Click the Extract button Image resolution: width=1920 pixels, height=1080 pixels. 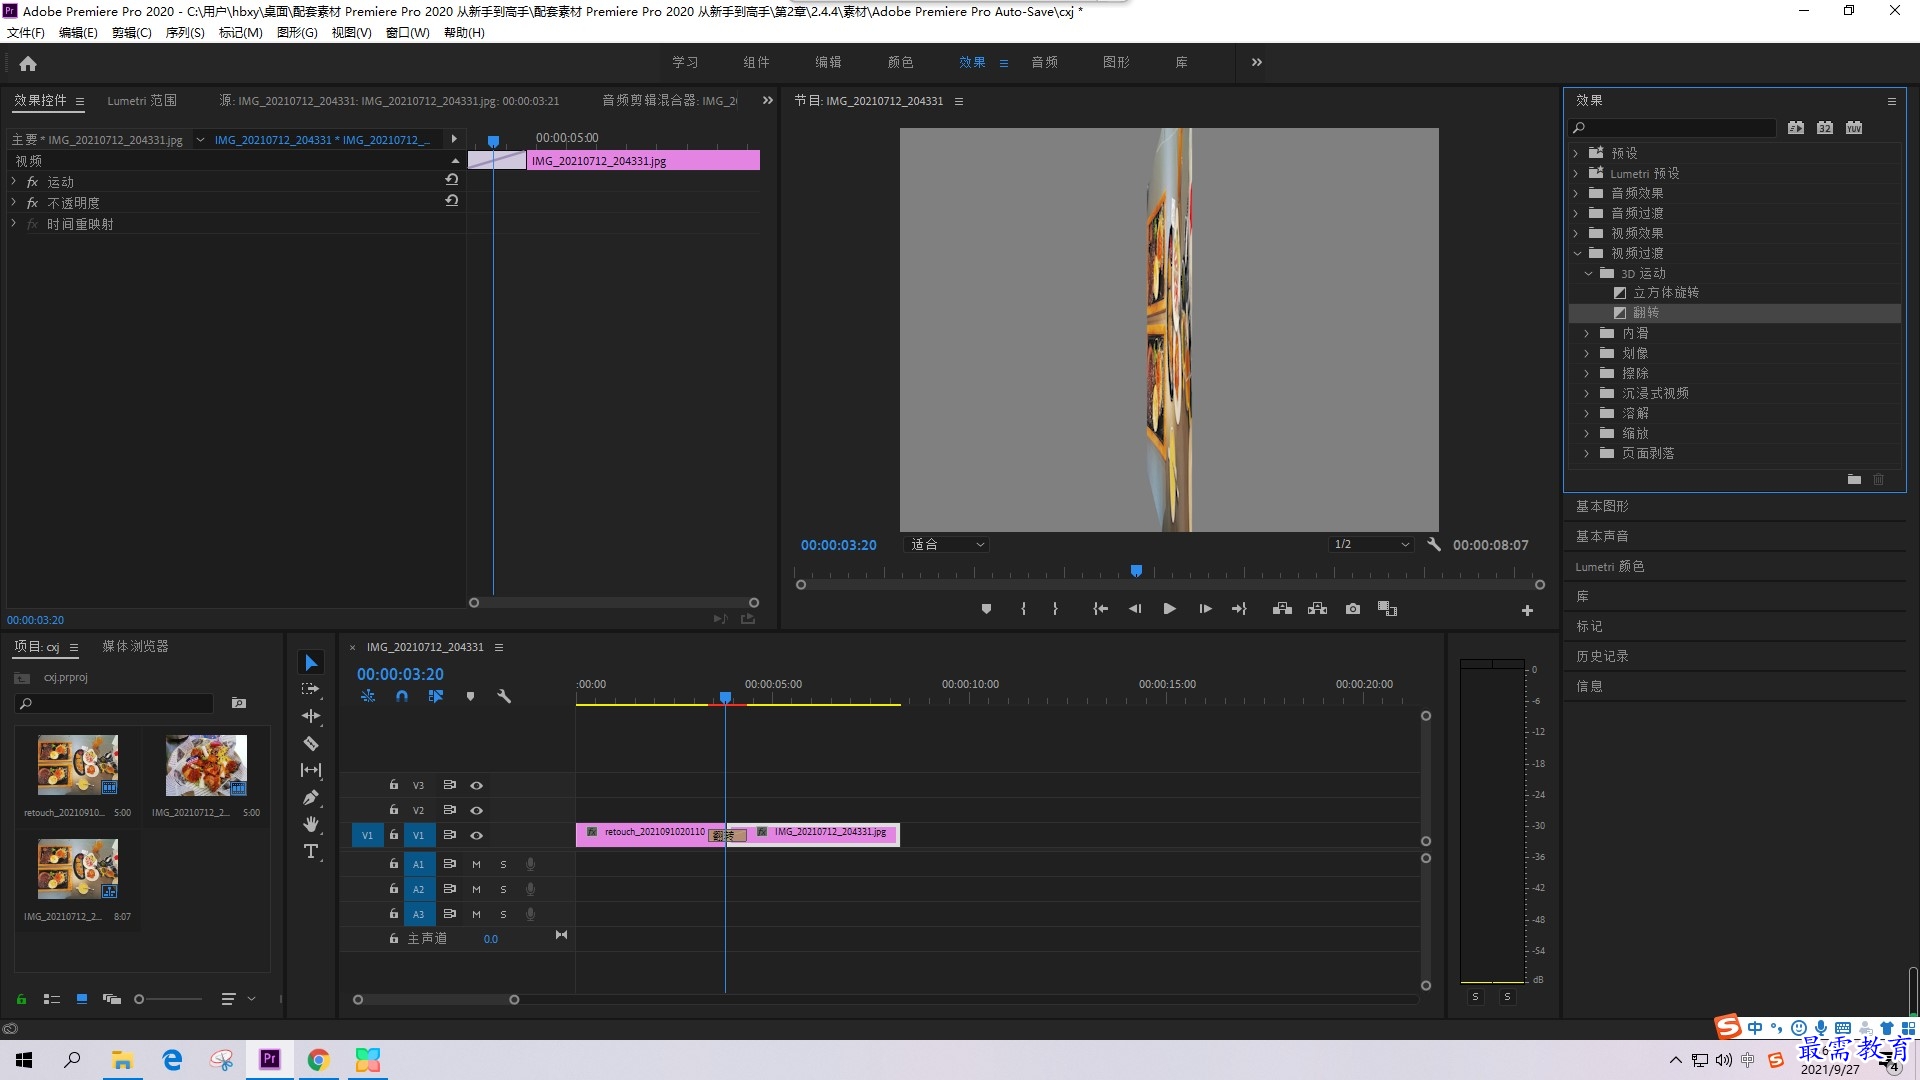coord(1317,609)
